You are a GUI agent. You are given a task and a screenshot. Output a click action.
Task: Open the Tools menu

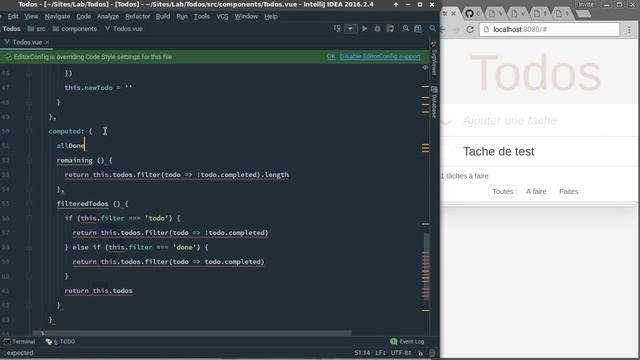click(x=202, y=16)
